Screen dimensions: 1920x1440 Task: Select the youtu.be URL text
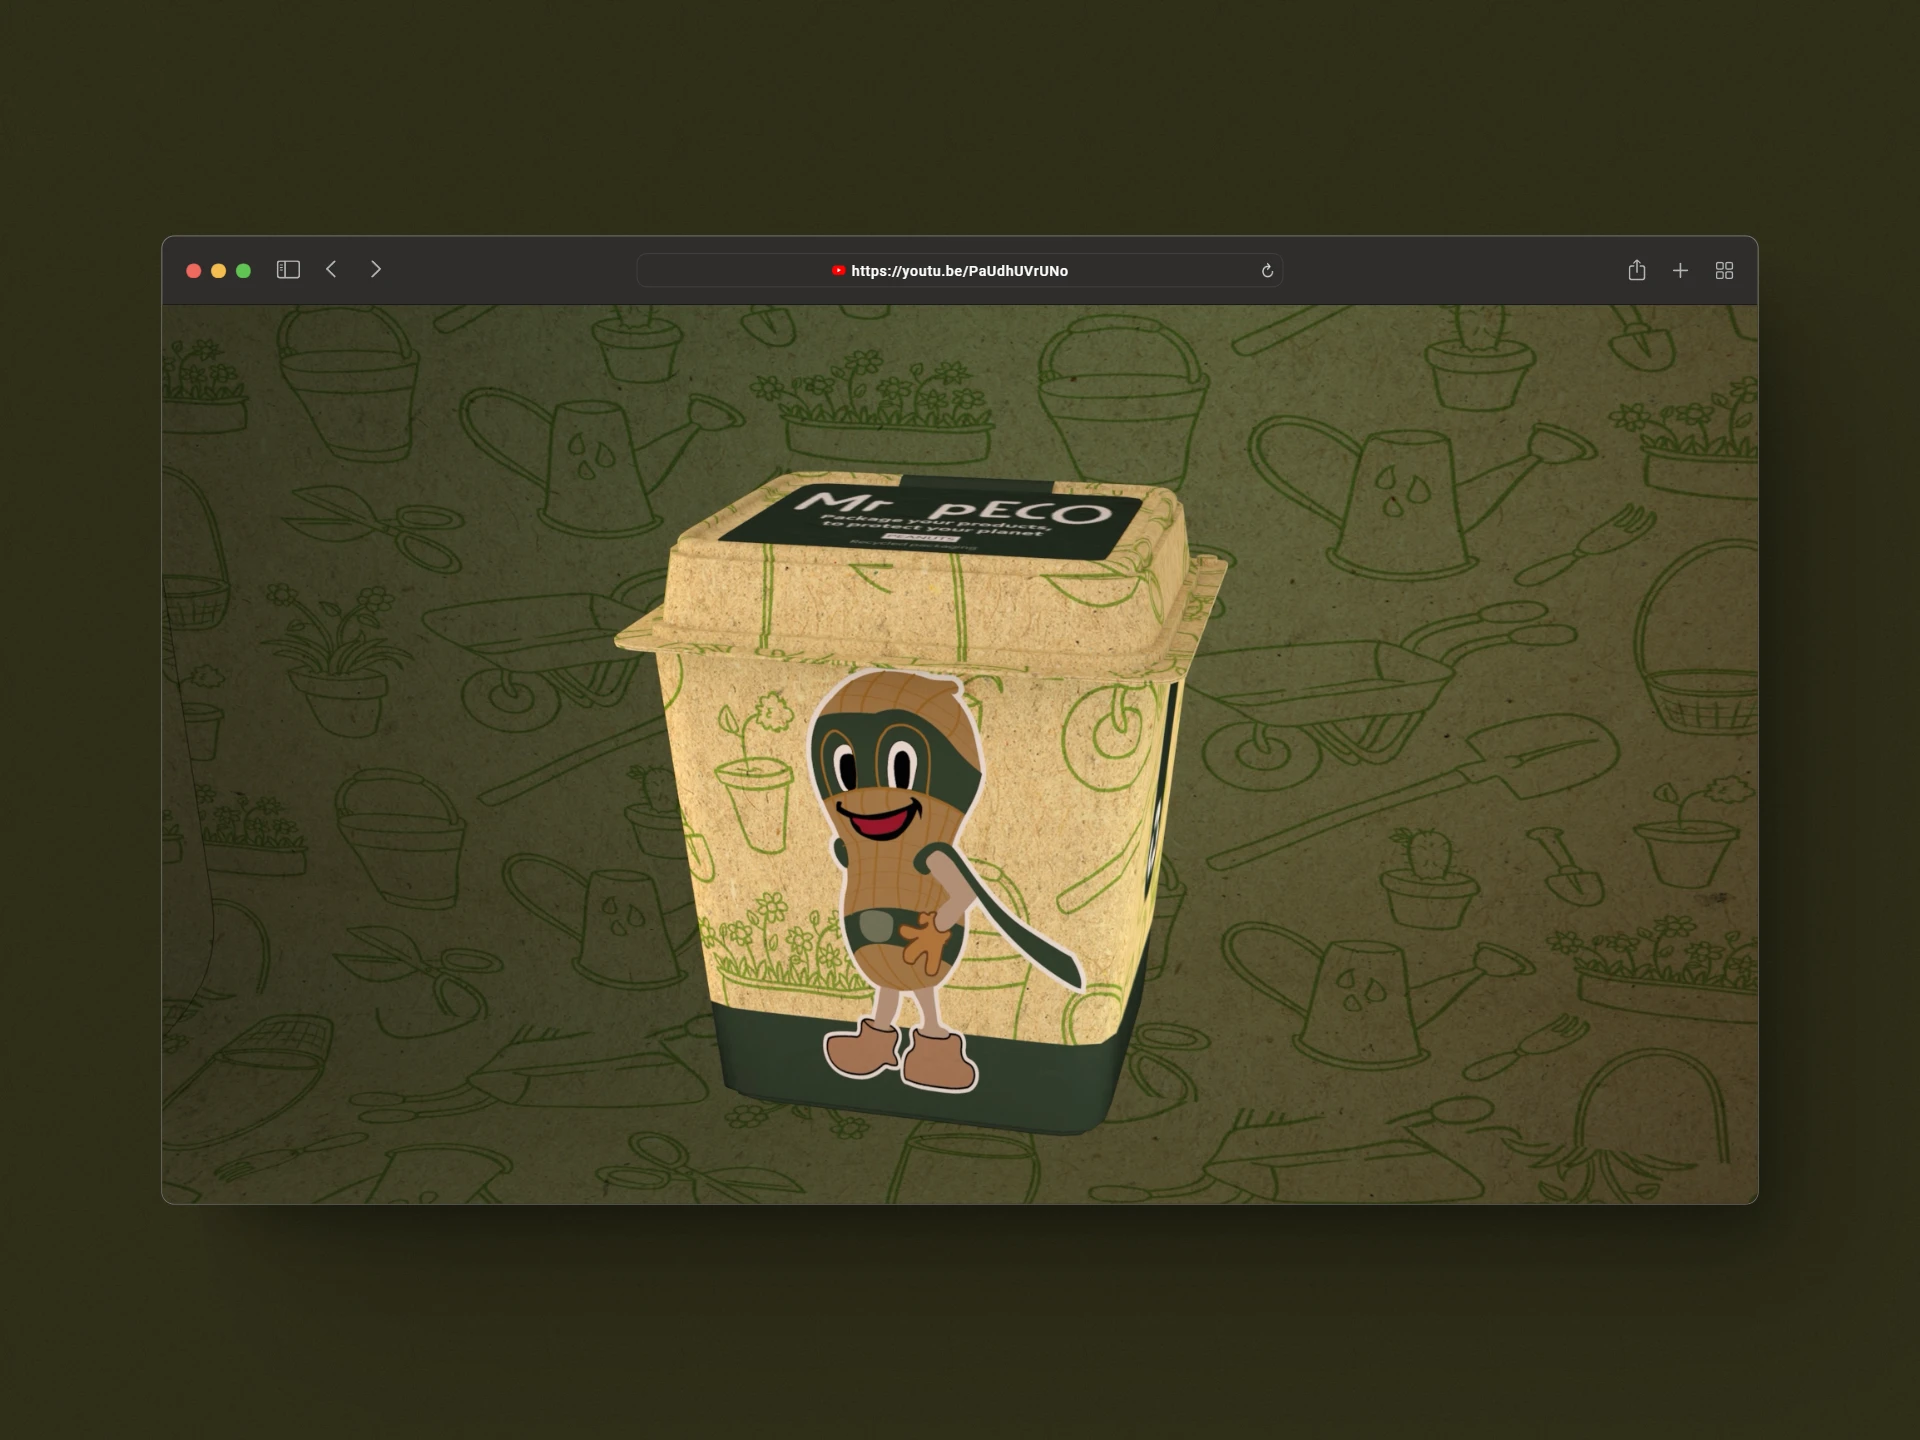959,271
